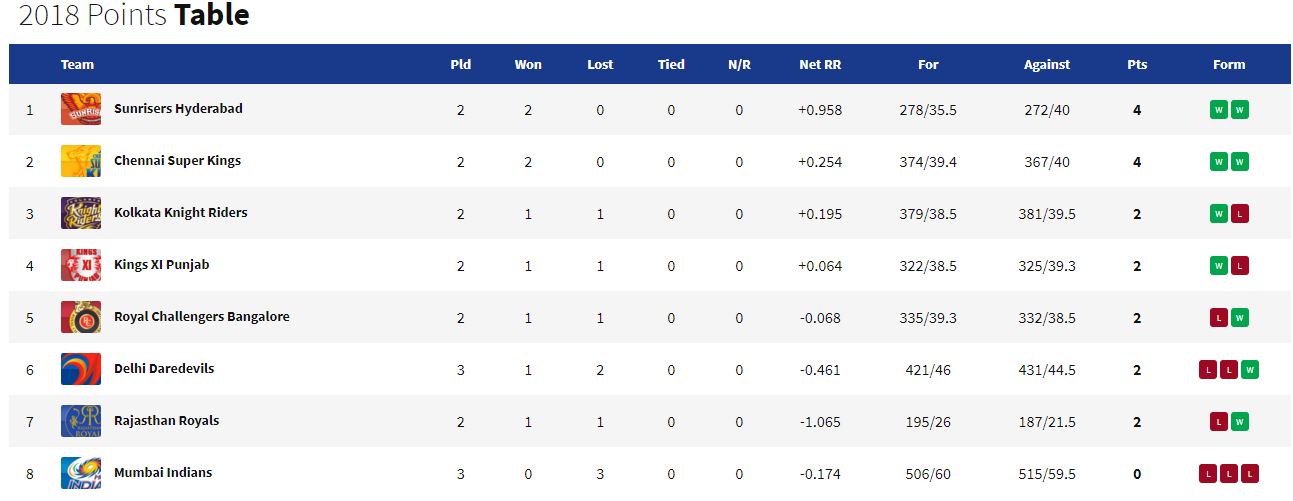The width and height of the screenshot is (1293, 501).
Task: Click Kolkata Knight Riders' red L form badge
Action: [x=1240, y=214]
